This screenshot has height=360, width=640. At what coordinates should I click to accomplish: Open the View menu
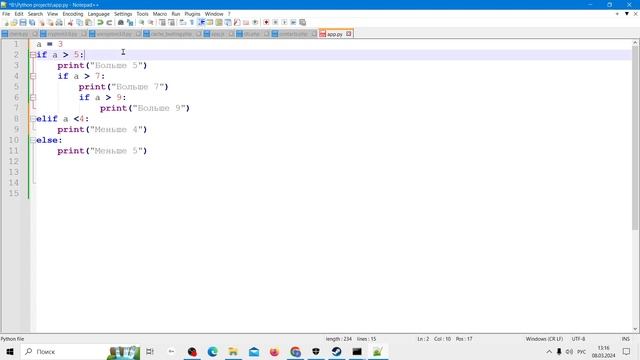pyautogui.click(x=52, y=14)
